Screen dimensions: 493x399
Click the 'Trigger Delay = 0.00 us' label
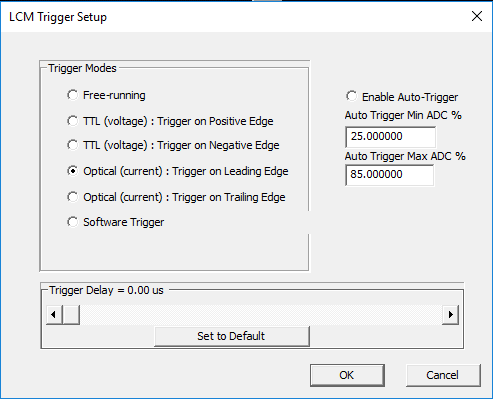106,290
